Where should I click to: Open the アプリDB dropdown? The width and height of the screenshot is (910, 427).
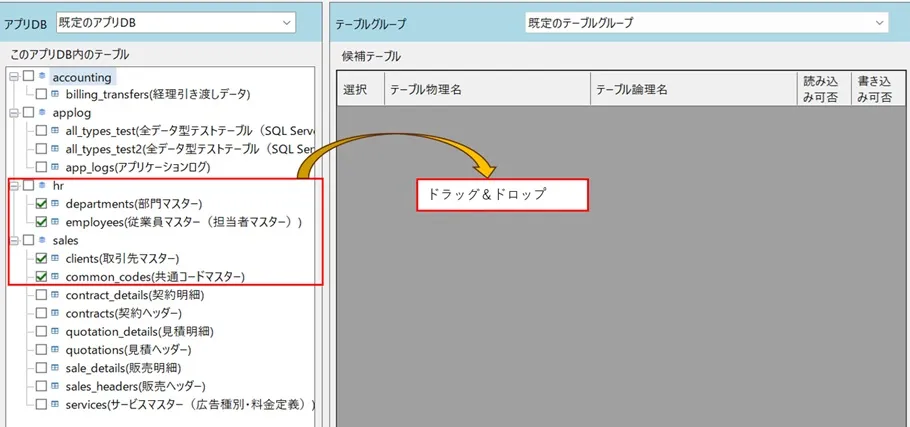click(176, 23)
